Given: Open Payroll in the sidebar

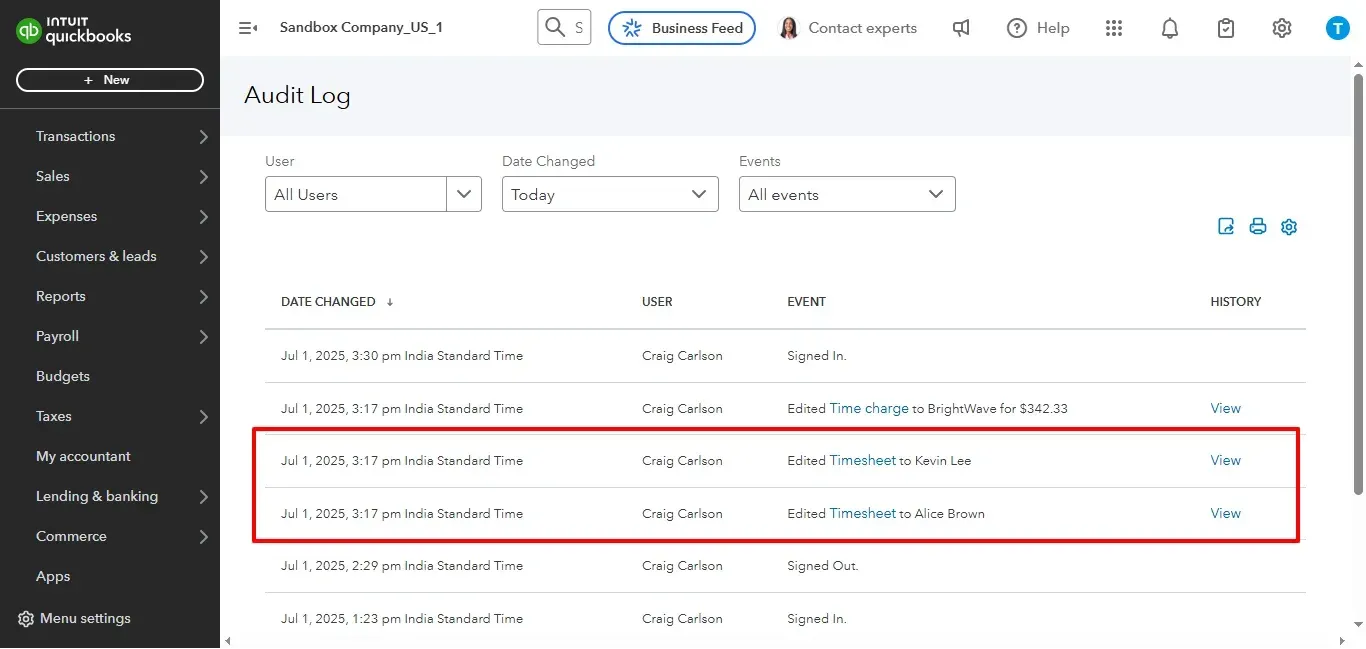Looking at the screenshot, I should coord(58,336).
